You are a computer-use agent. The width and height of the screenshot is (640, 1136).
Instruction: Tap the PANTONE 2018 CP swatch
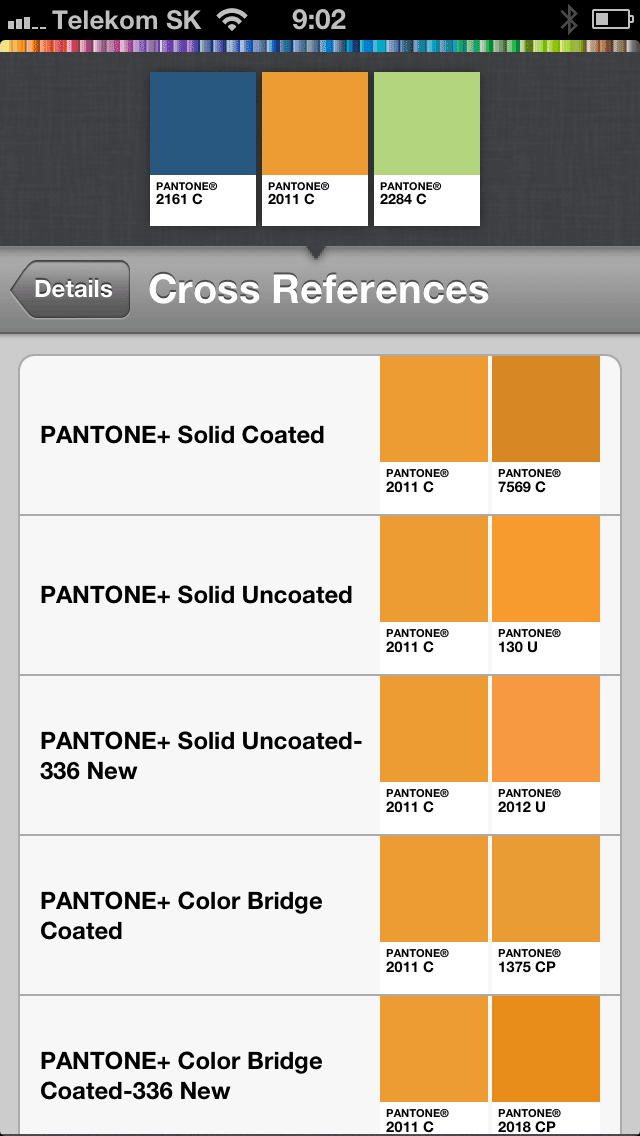pyautogui.click(x=546, y=1062)
